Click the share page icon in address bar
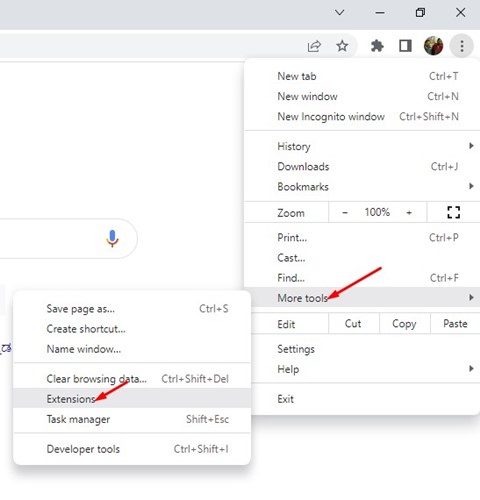Viewport: 480px width, 500px height. tap(314, 46)
